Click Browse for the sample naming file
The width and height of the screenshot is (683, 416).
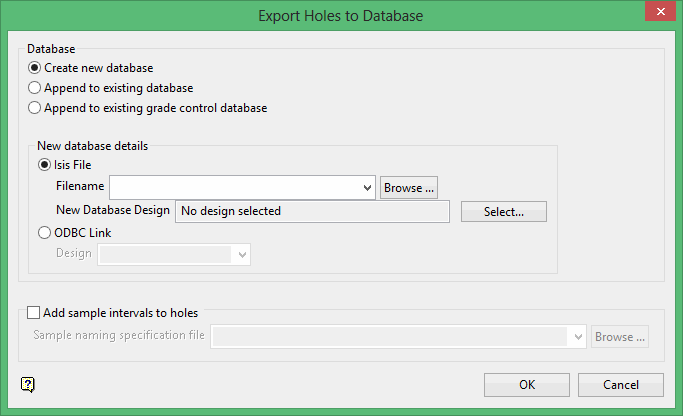[x=619, y=337]
